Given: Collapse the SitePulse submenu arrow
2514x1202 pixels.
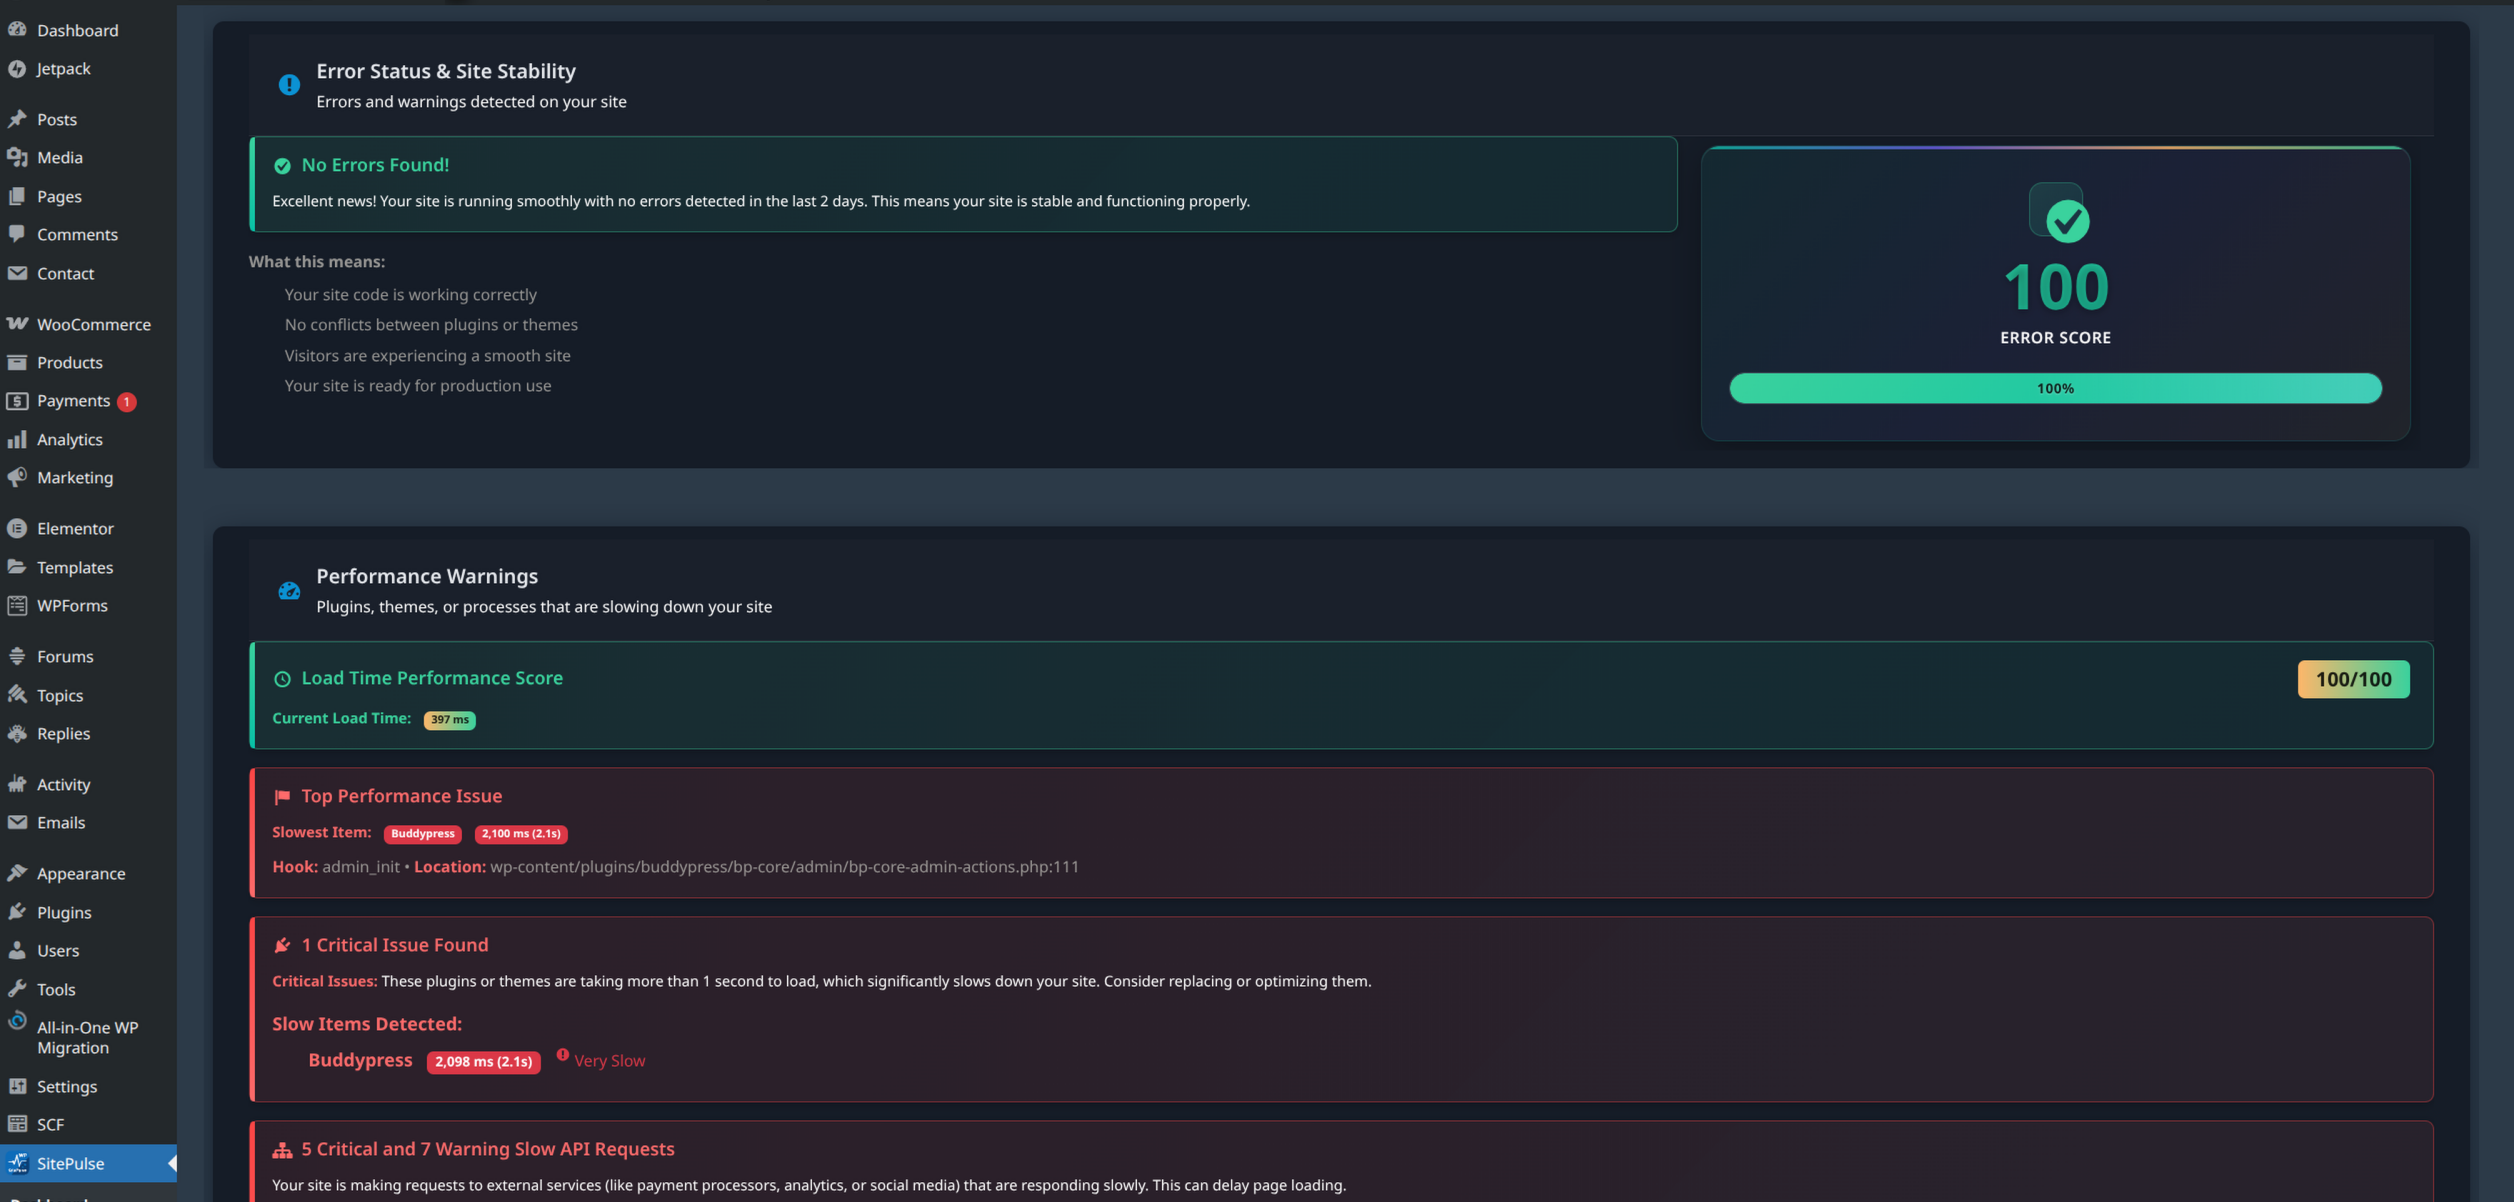Looking at the screenshot, I should click(x=175, y=1163).
